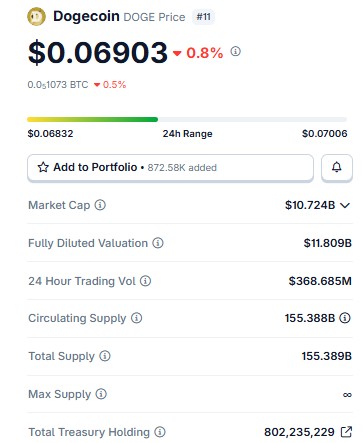Expand the Market Cap chevron dropdown

click(345, 205)
